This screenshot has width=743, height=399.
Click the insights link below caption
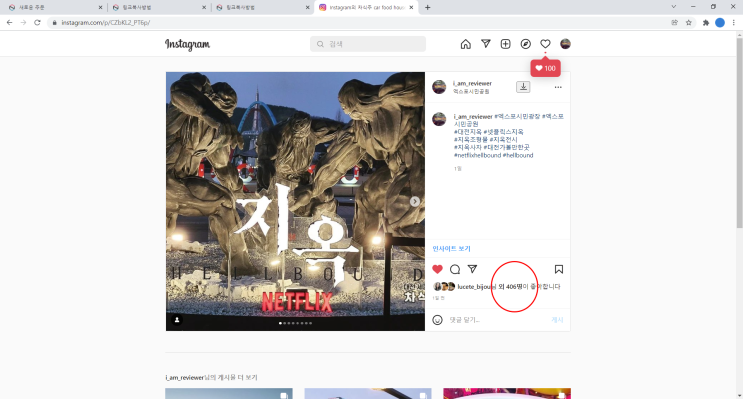pyautogui.click(x=451, y=248)
